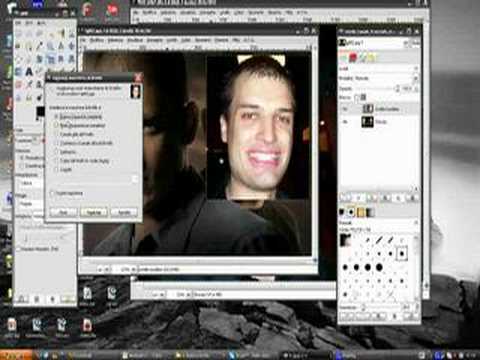Choose the transfer alpha channel option
Screen dimensions: 480x360
point(83,143)
